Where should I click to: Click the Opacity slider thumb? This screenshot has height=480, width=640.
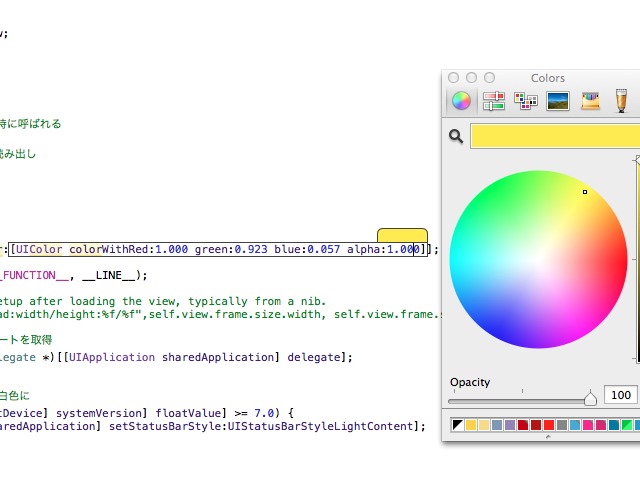click(590, 398)
